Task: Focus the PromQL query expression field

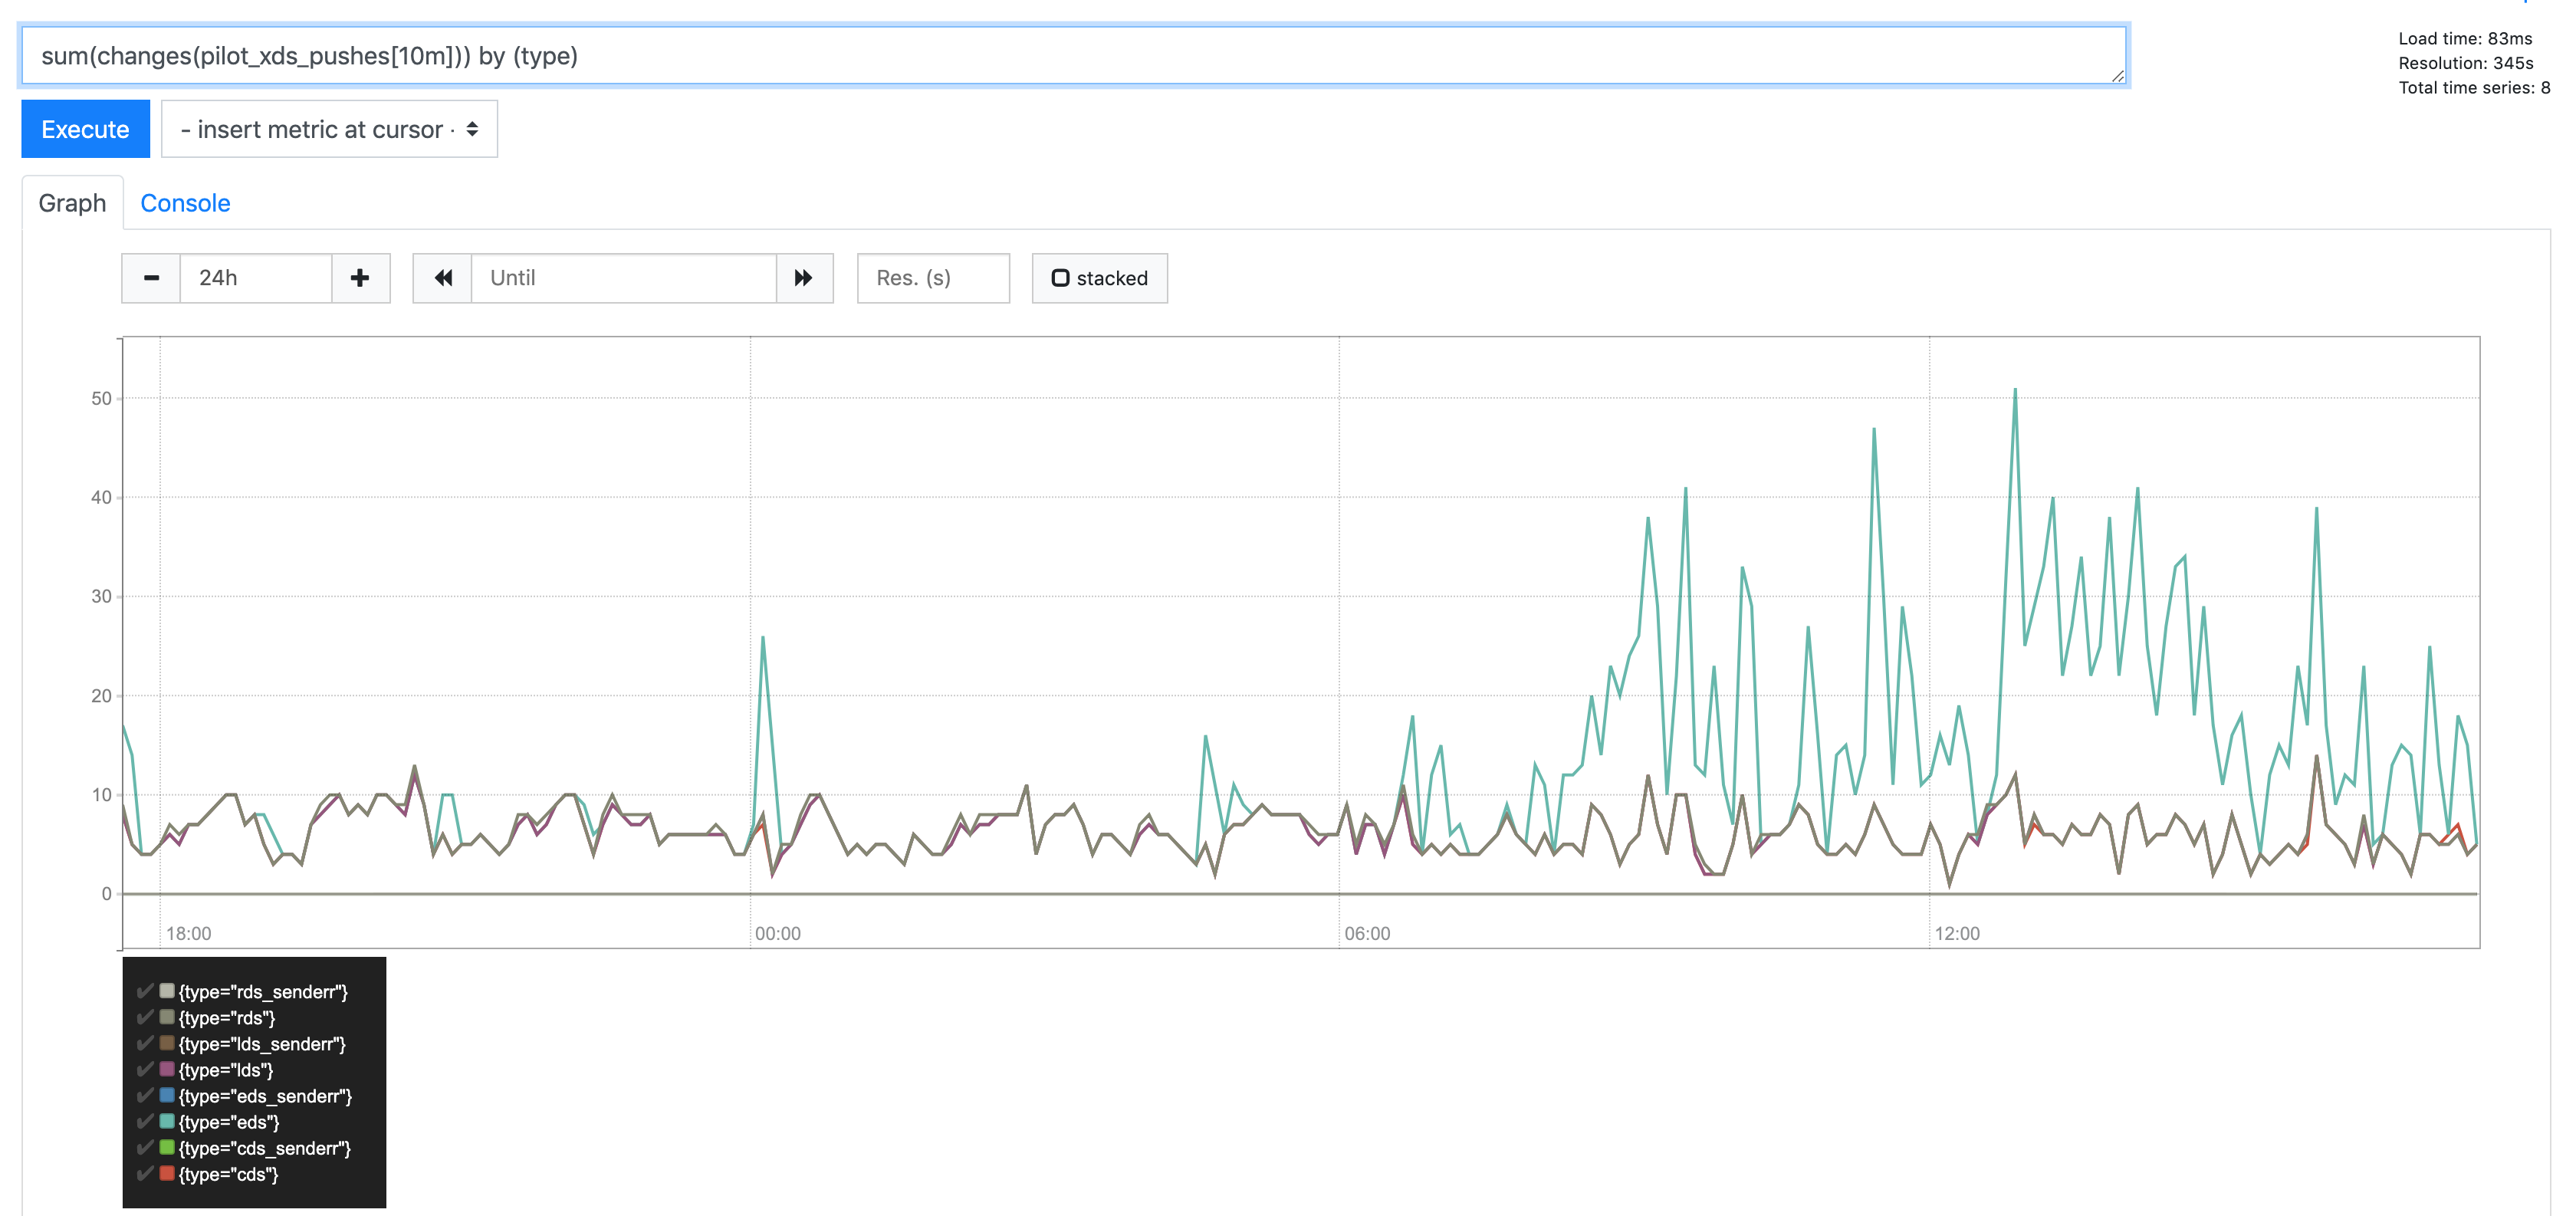Action: coord(1072,56)
